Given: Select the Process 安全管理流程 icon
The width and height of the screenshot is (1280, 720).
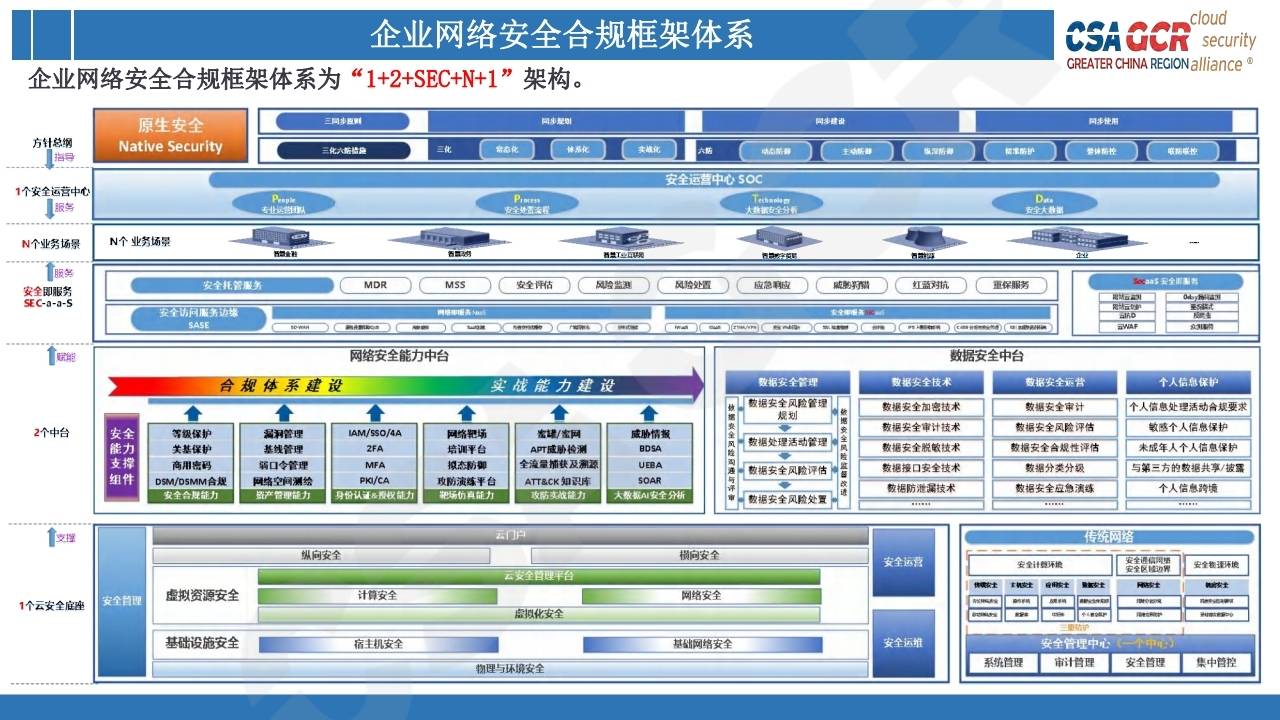Looking at the screenshot, I should coord(525,202).
